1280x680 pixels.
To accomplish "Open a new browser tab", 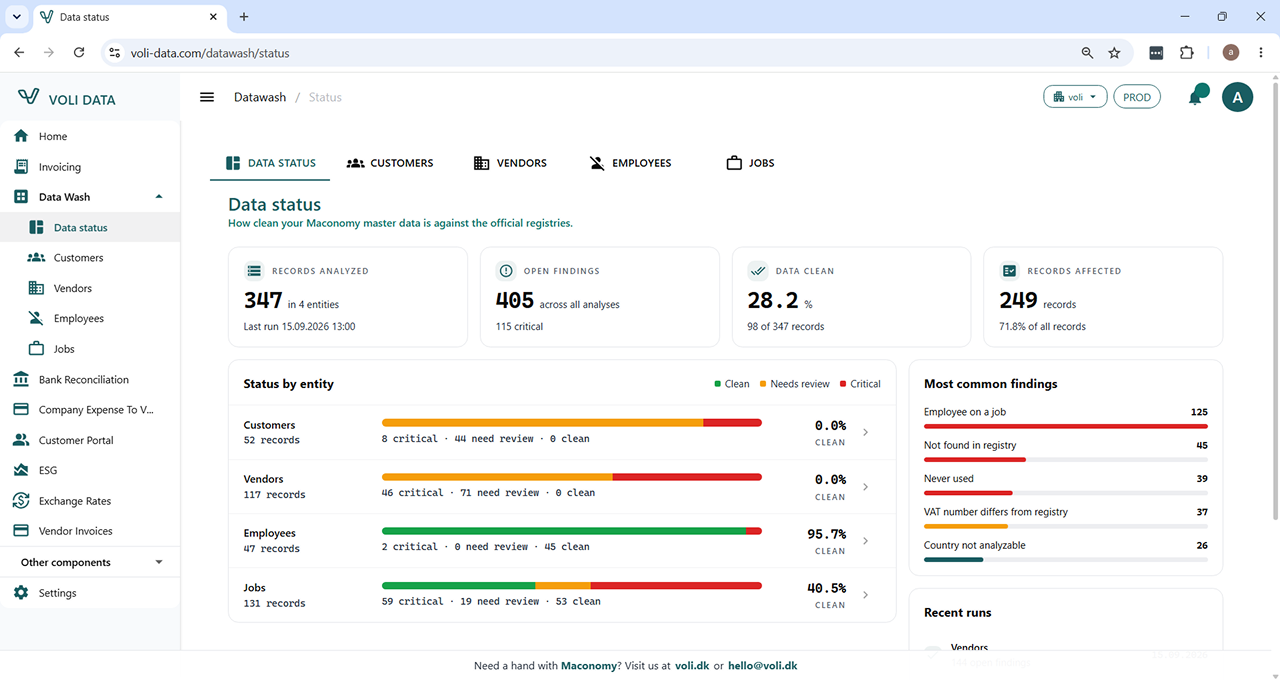I will pyautogui.click(x=244, y=17).
